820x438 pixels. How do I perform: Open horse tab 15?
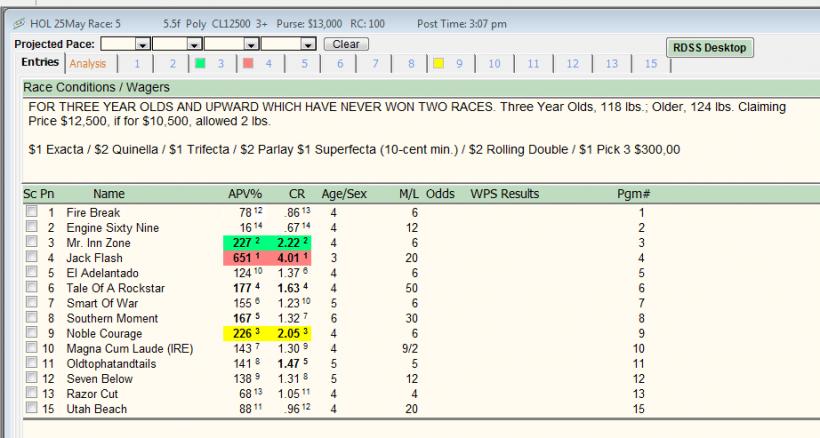pyautogui.click(x=651, y=64)
